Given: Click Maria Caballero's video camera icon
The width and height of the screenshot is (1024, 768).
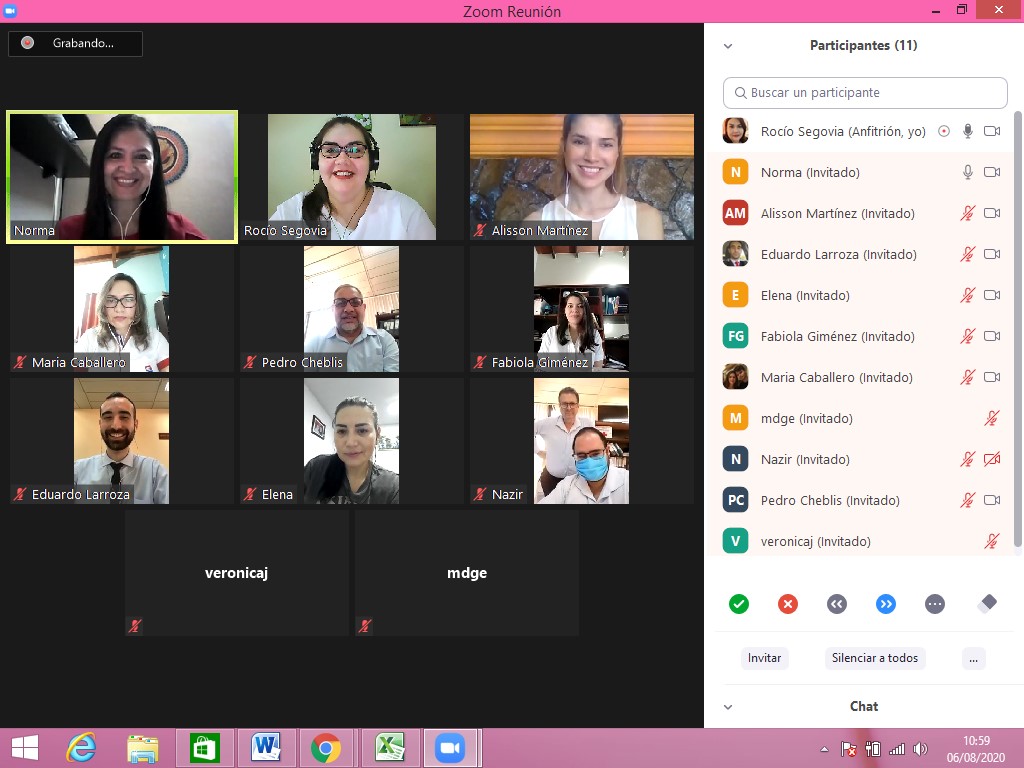Looking at the screenshot, I should pyautogui.click(x=992, y=377).
